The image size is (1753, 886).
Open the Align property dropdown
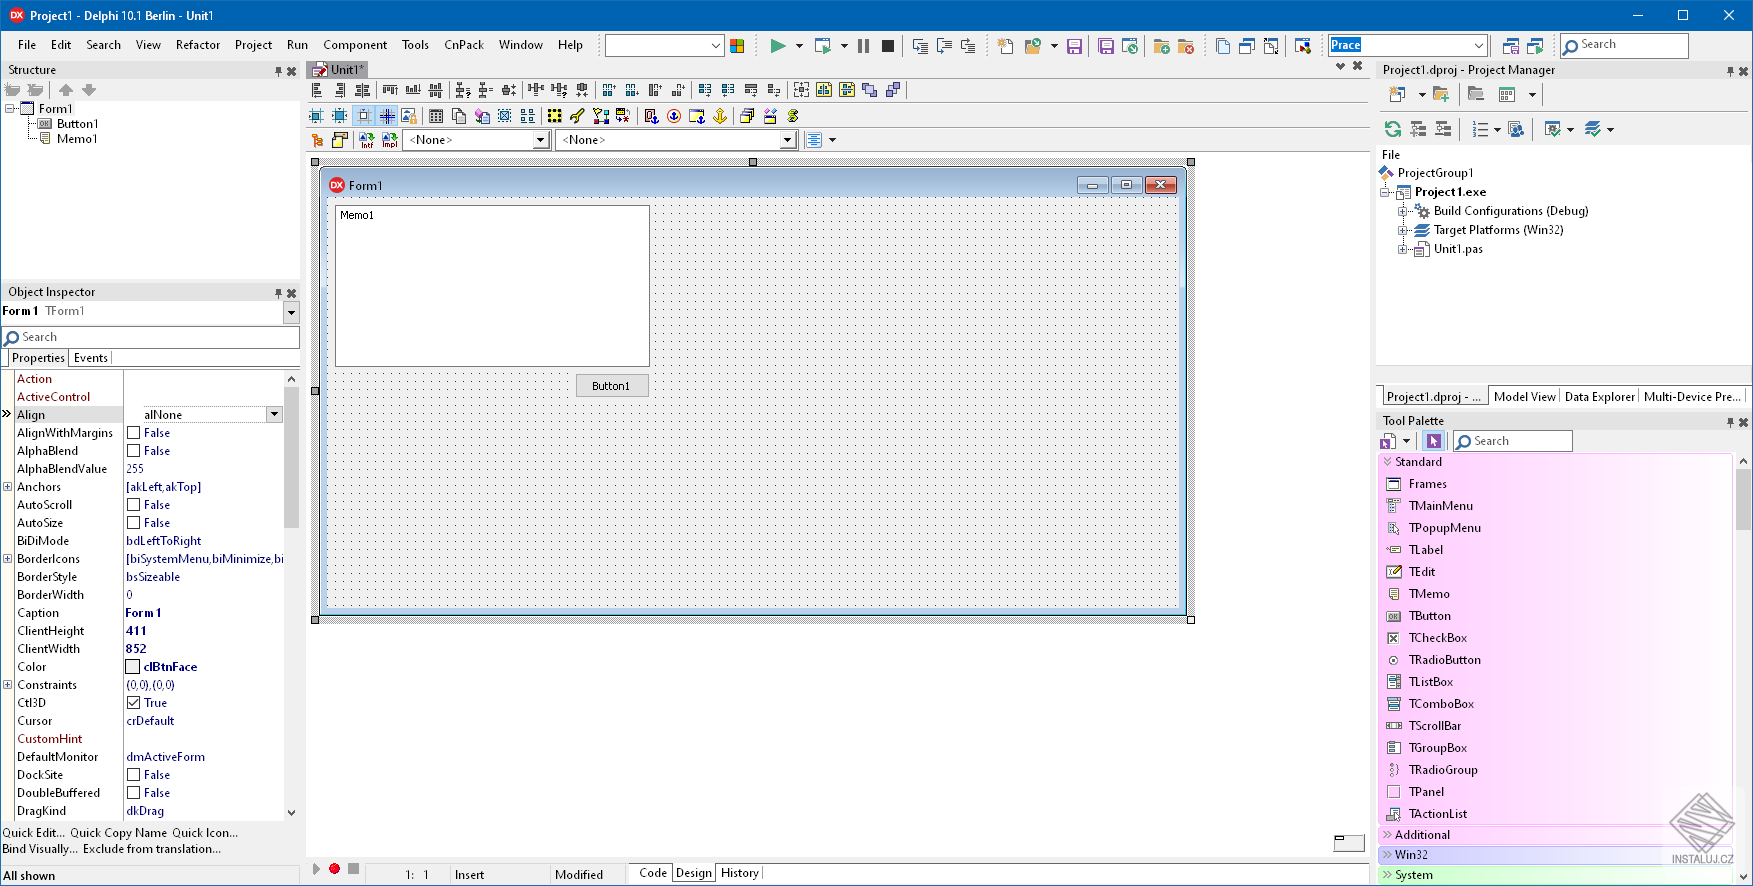click(274, 414)
